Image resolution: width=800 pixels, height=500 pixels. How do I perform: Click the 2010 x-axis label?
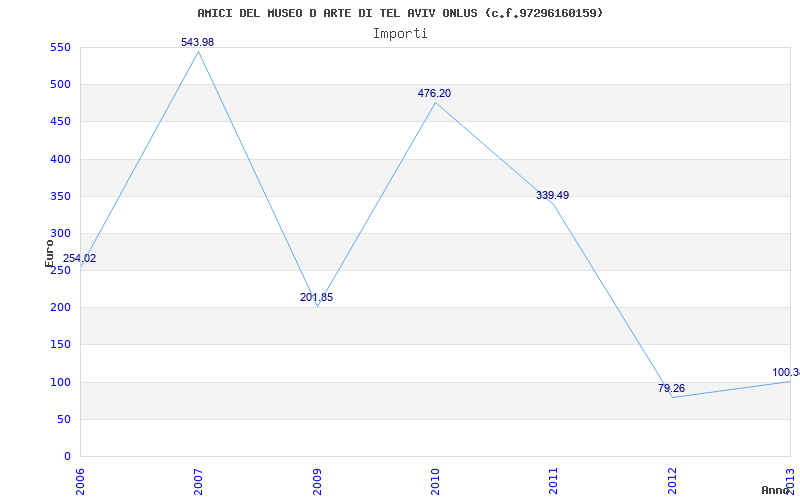435,481
